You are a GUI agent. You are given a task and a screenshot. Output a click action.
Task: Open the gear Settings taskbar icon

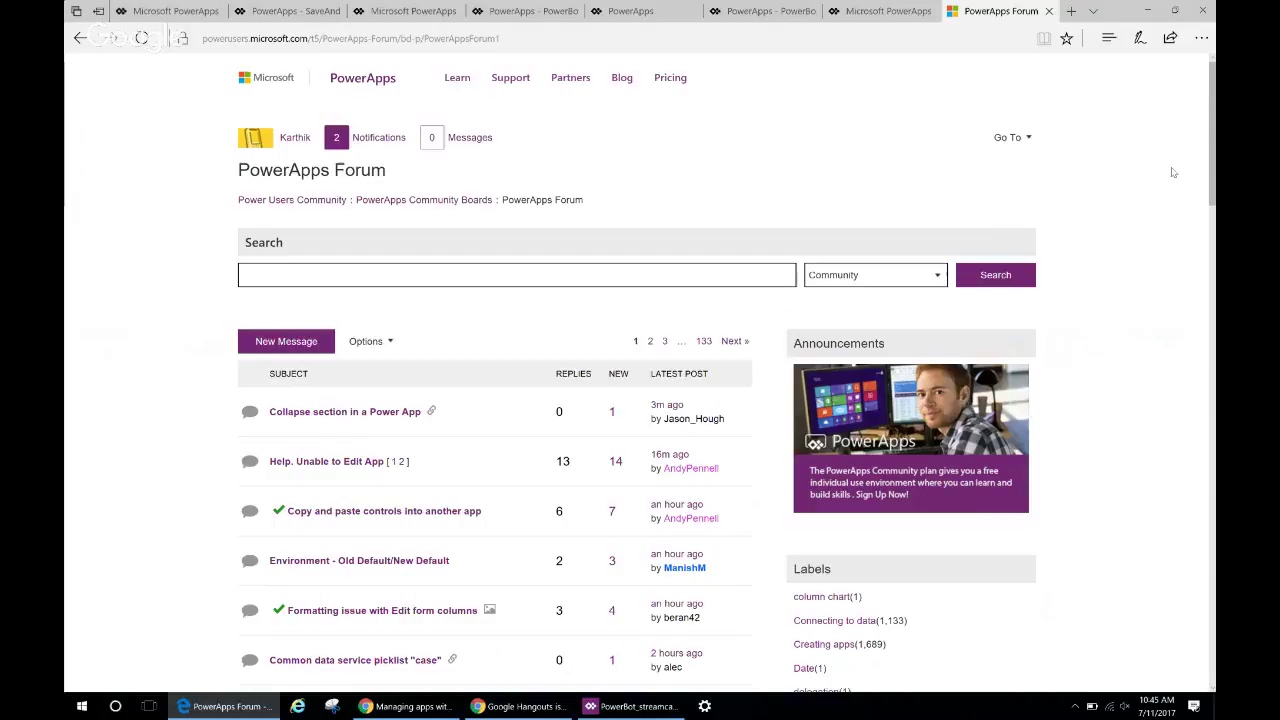click(x=705, y=706)
